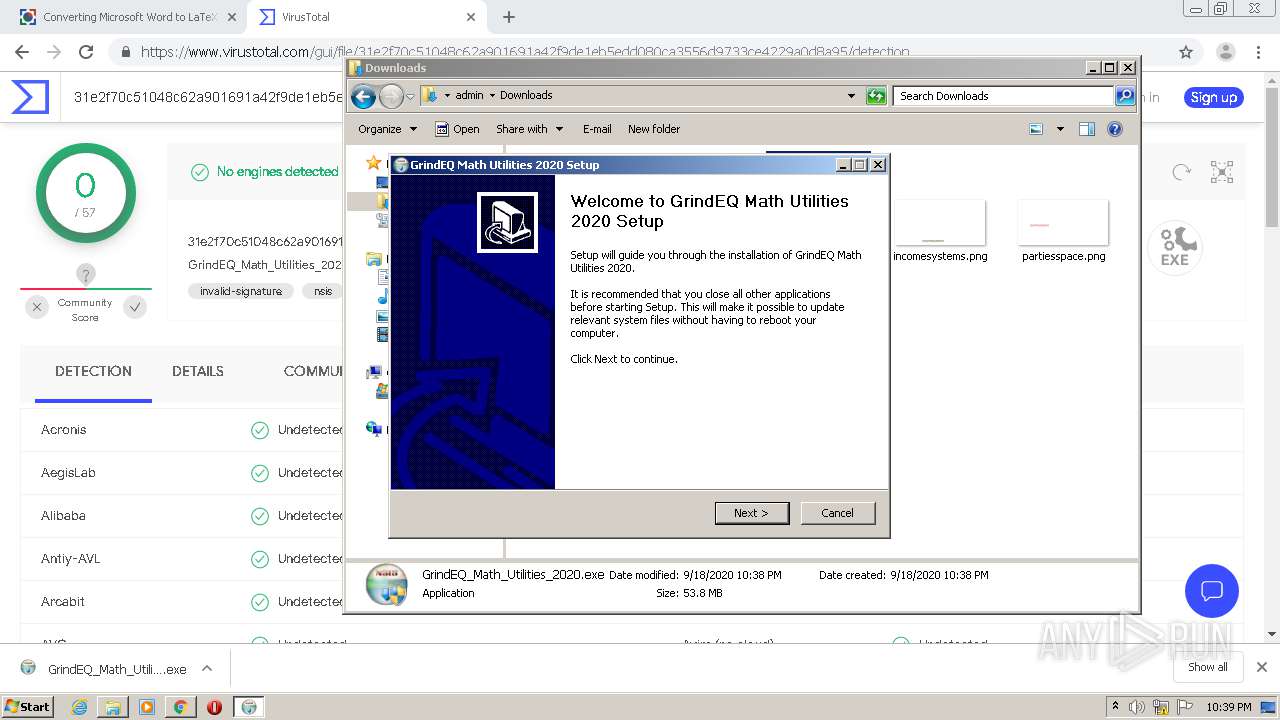
Task: Select partiesspace.png file
Action: [x=1063, y=231]
